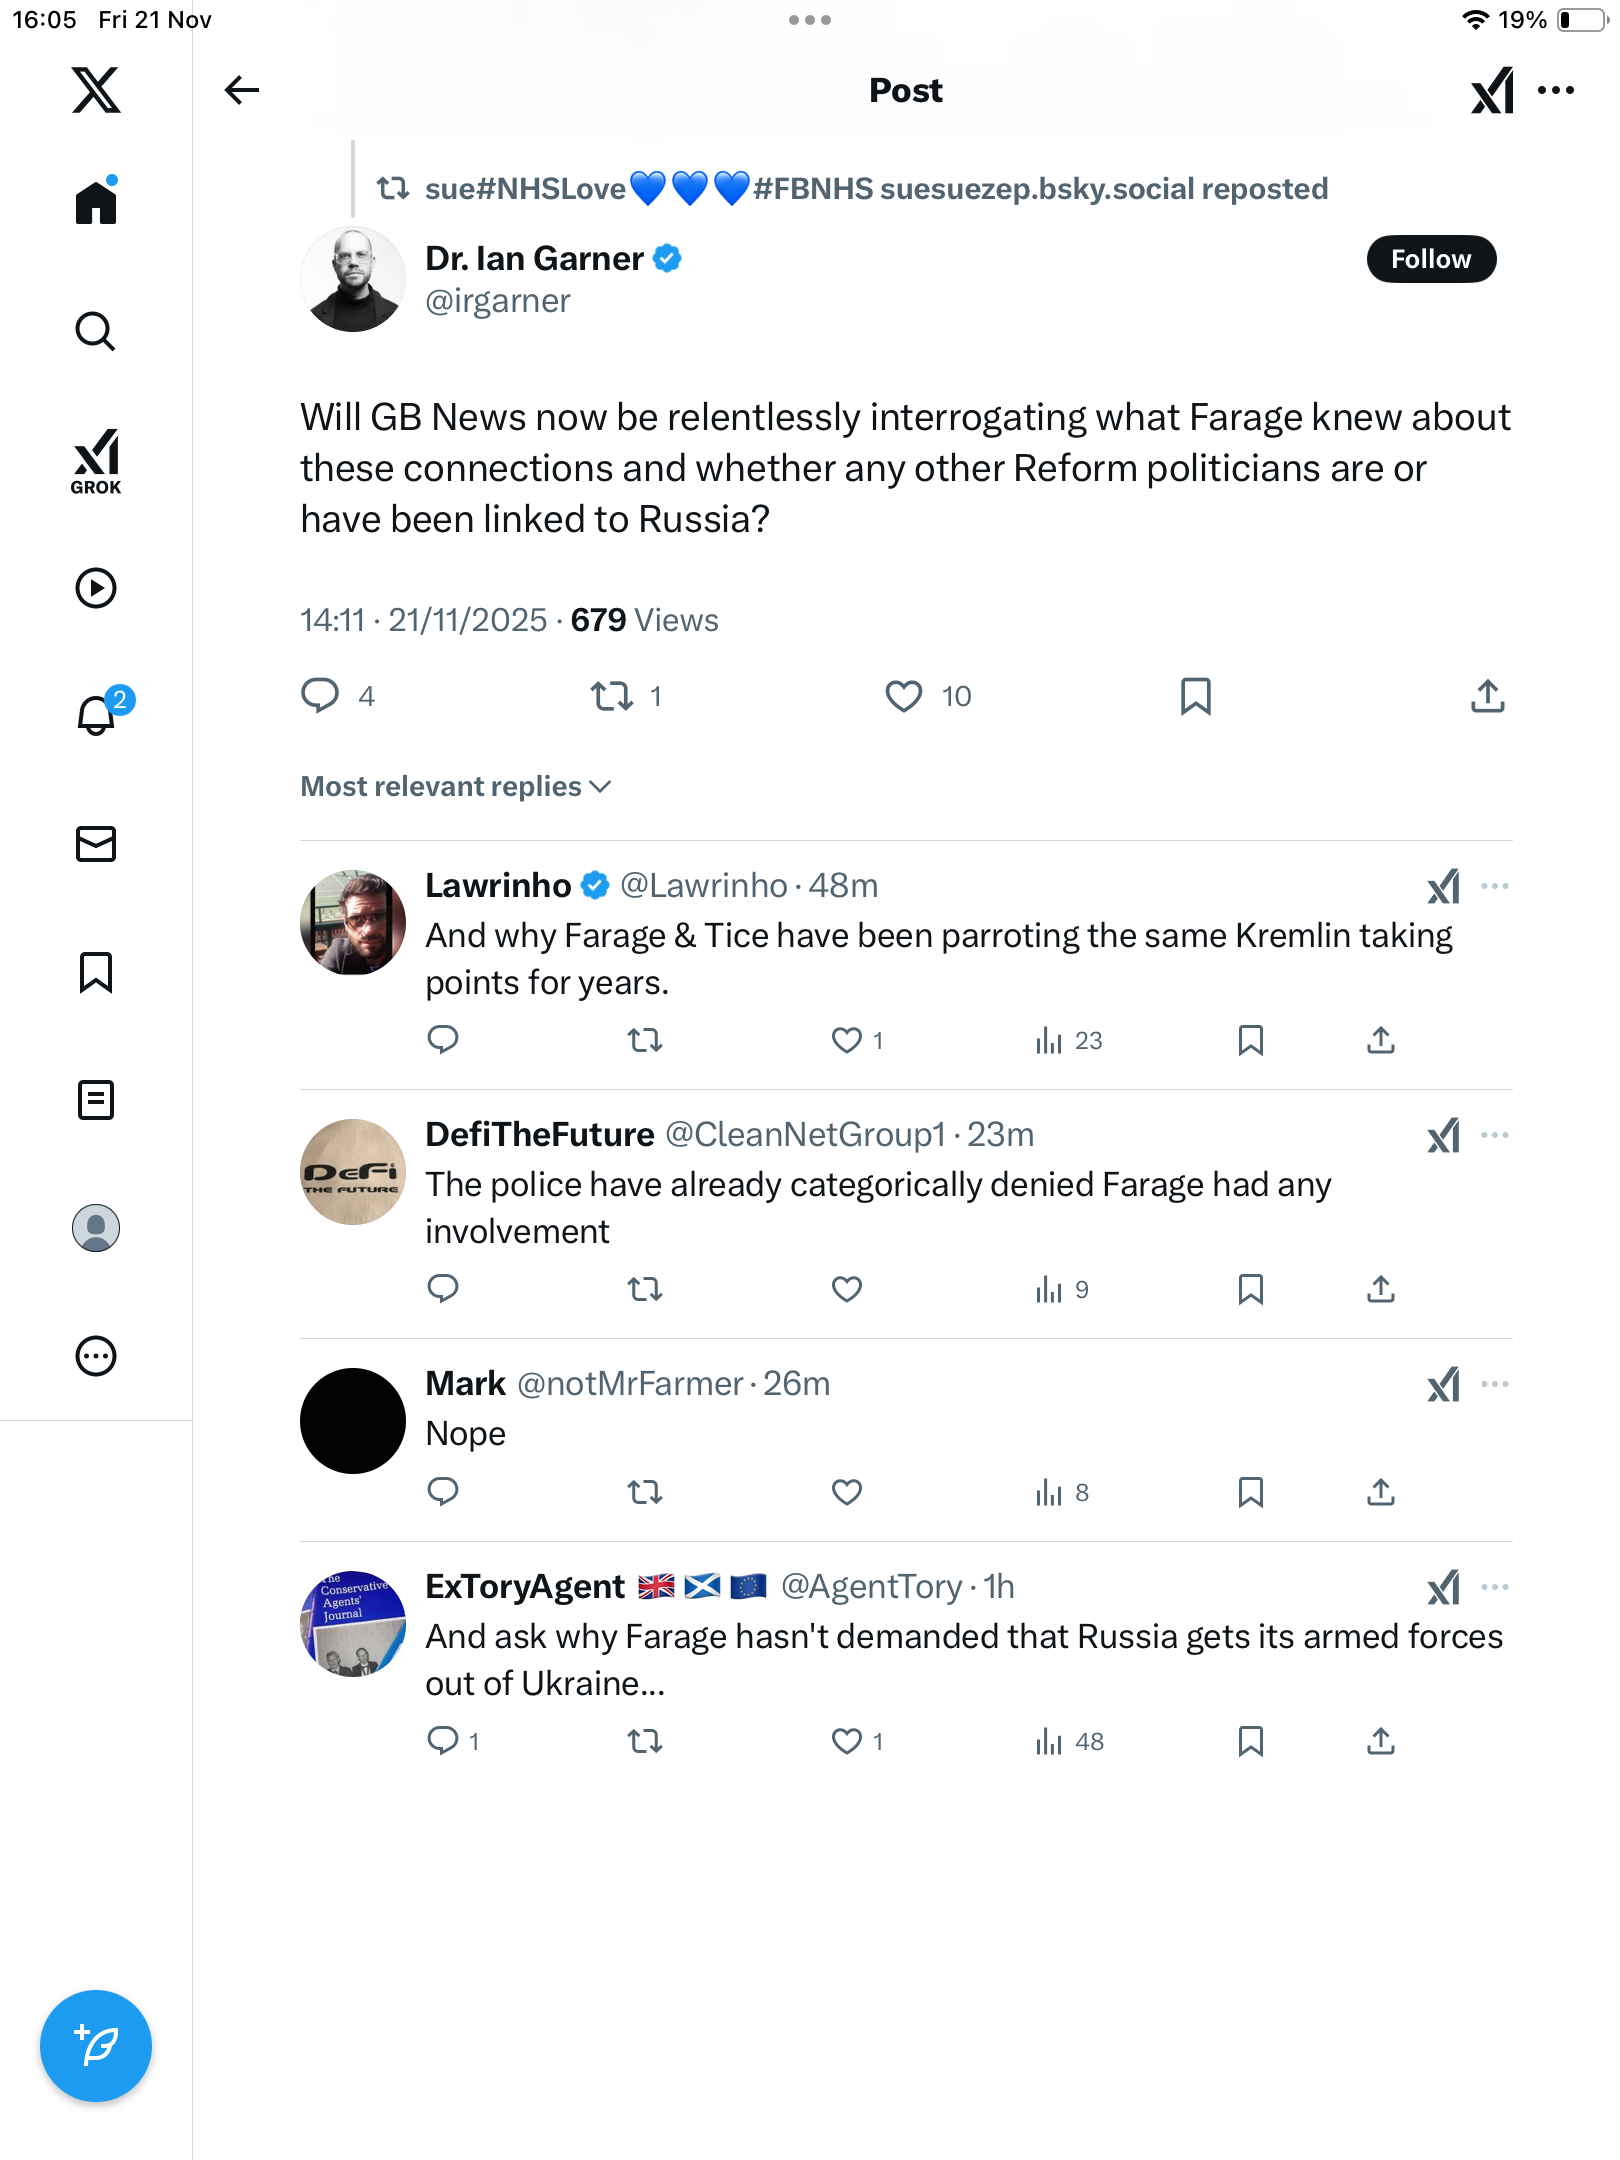The height and width of the screenshot is (2160, 1620).
Task: Like Dr. Ian Garner's main post
Action: tap(904, 696)
